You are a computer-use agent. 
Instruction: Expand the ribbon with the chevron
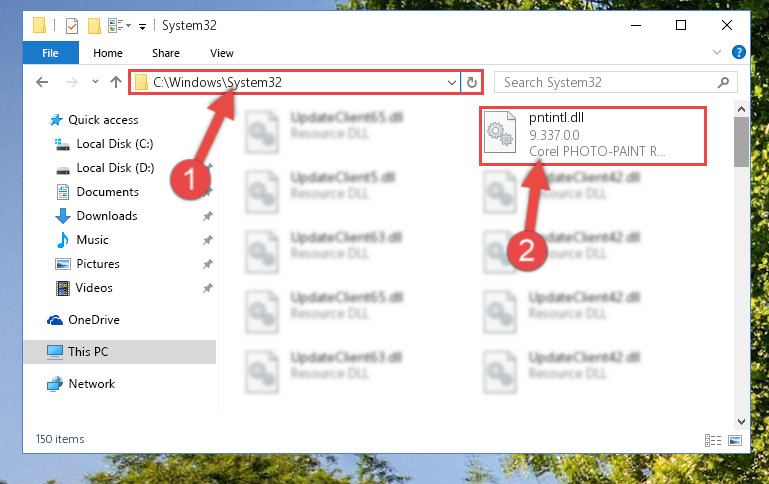[x=717, y=52]
